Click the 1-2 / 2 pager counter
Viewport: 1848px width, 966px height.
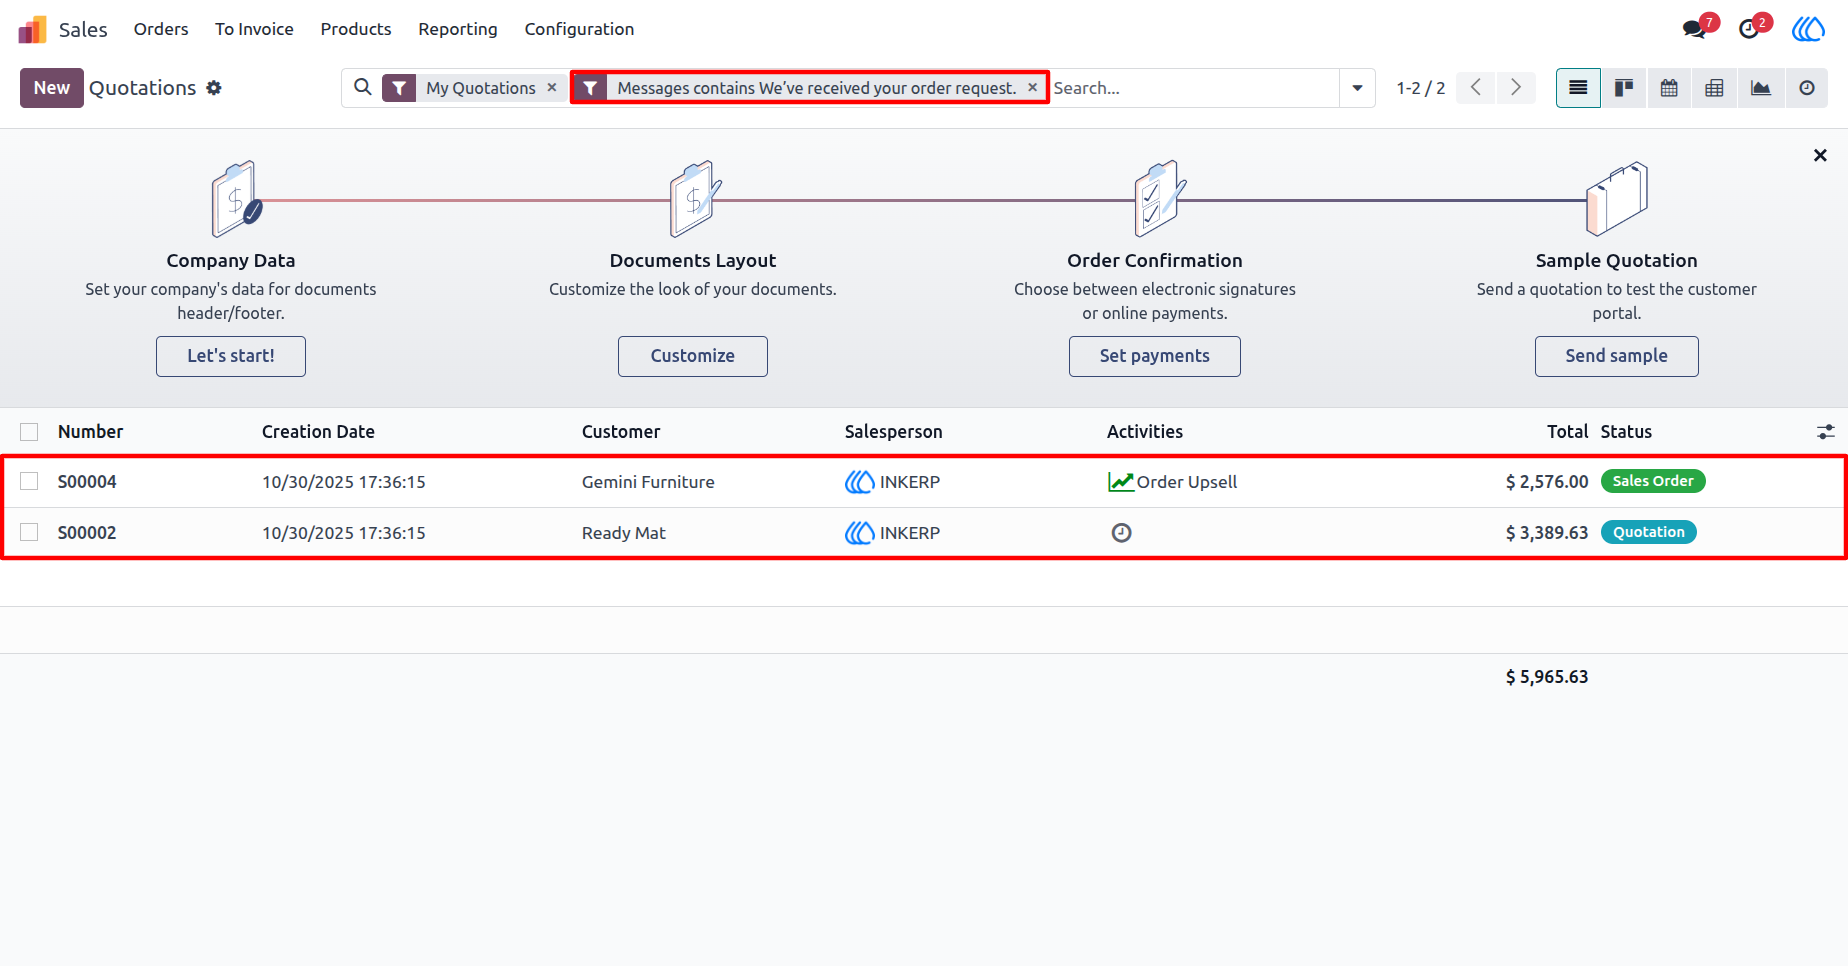click(1421, 88)
